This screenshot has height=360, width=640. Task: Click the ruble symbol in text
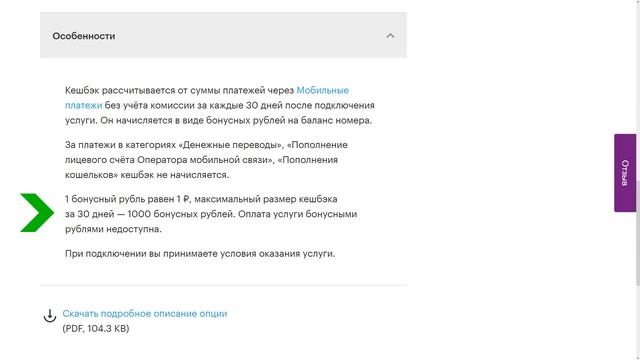click(186, 199)
